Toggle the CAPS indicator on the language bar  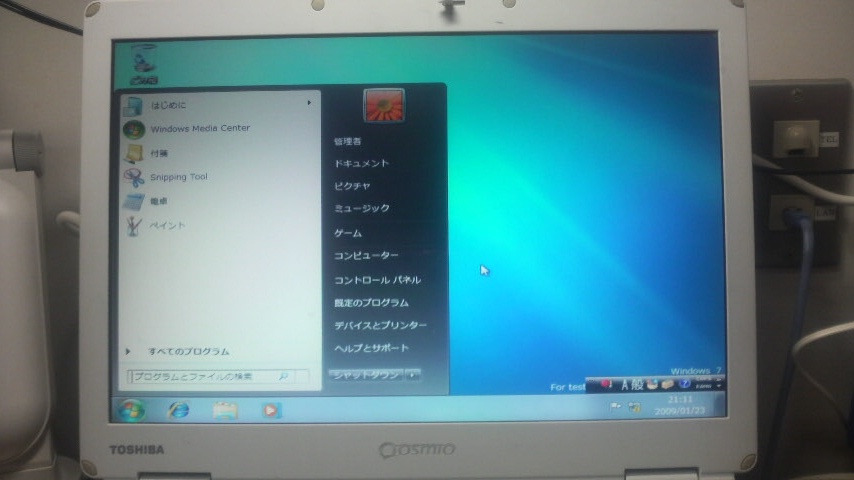point(703,379)
